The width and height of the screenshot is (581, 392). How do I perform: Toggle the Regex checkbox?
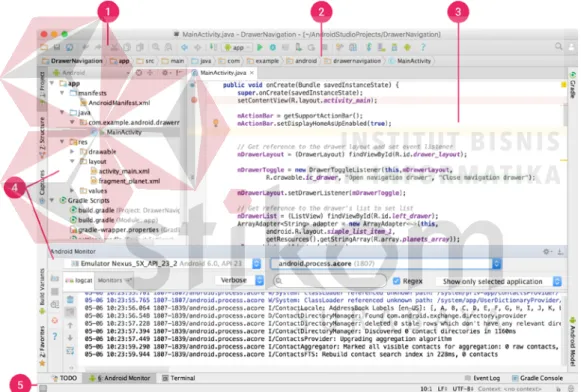click(x=396, y=281)
